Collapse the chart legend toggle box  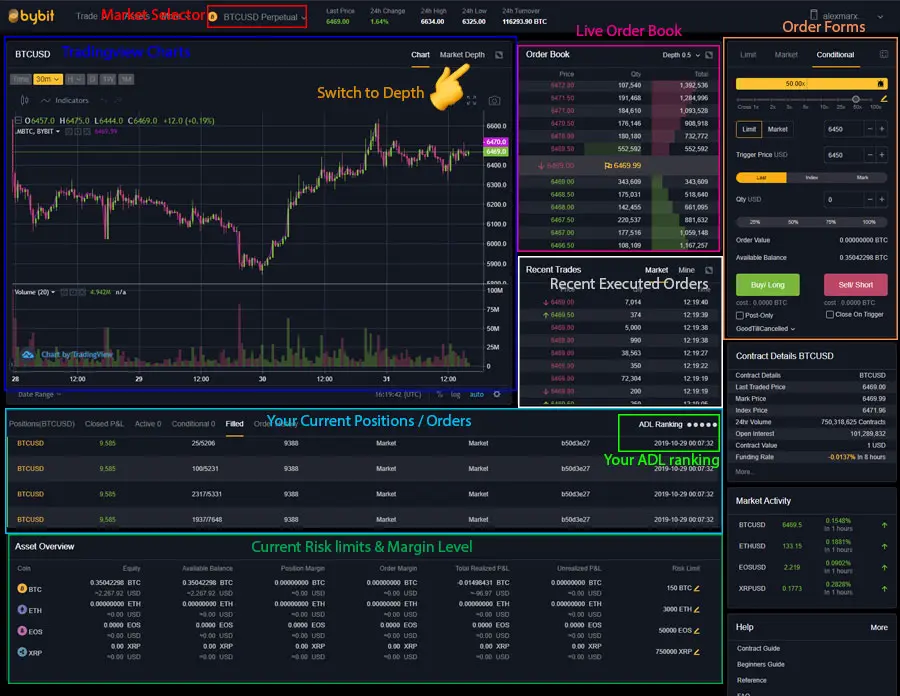(x=18, y=120)
